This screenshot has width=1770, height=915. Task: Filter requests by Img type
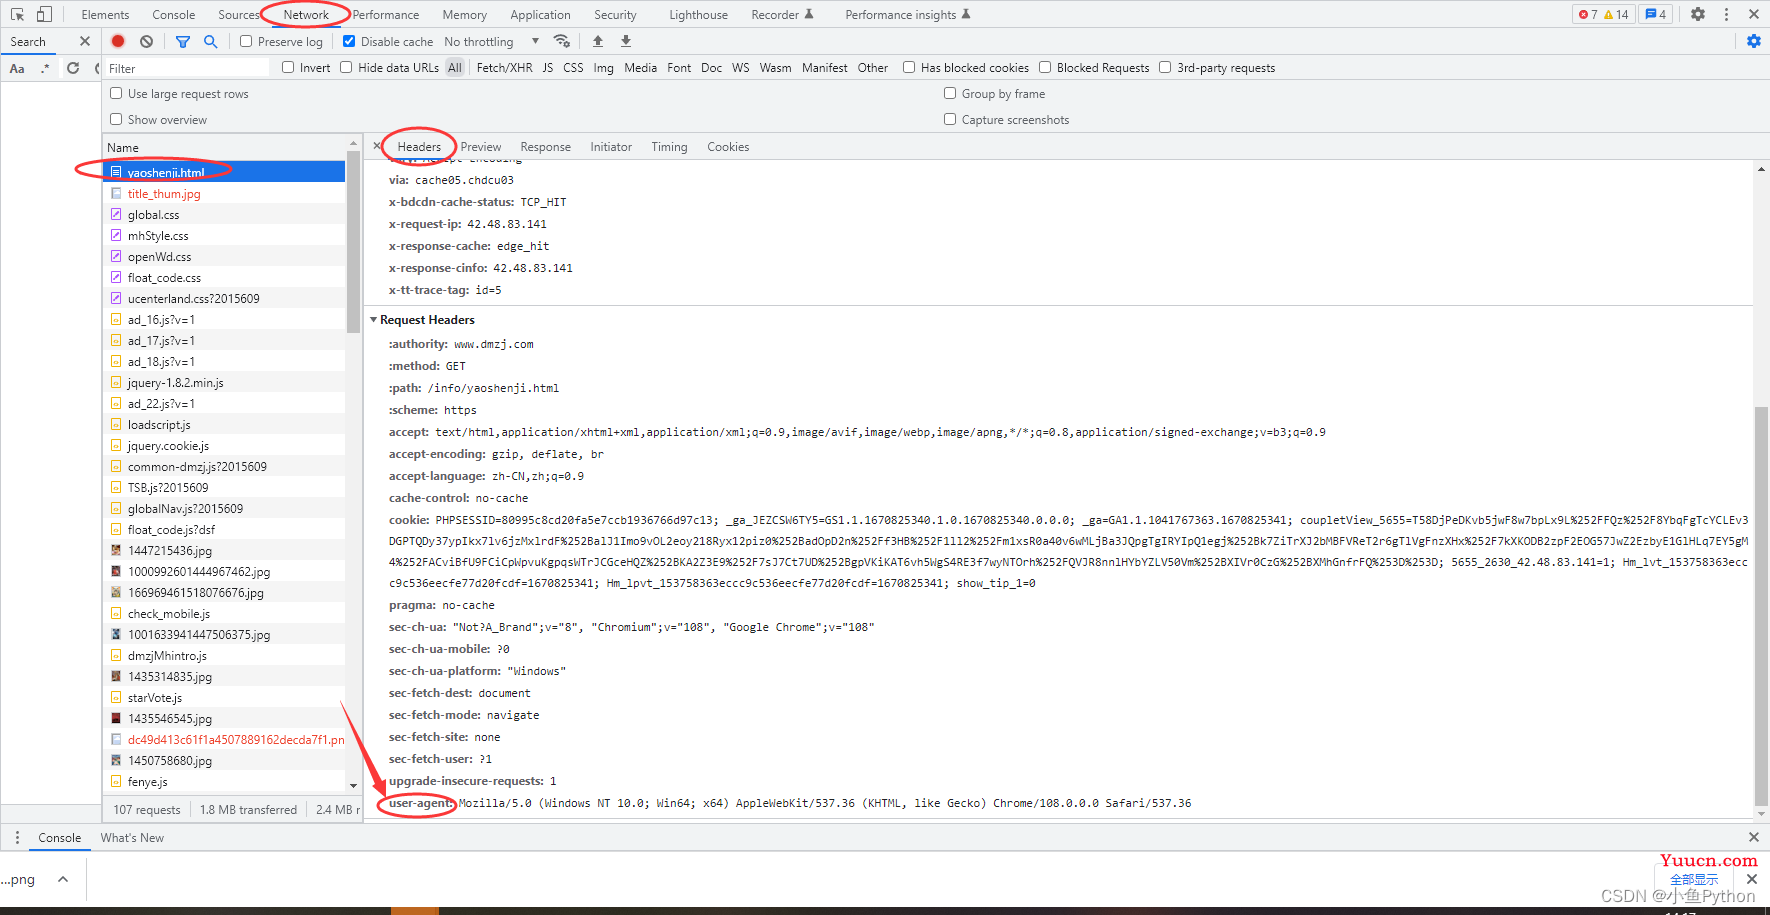click(x=603, y=67)
